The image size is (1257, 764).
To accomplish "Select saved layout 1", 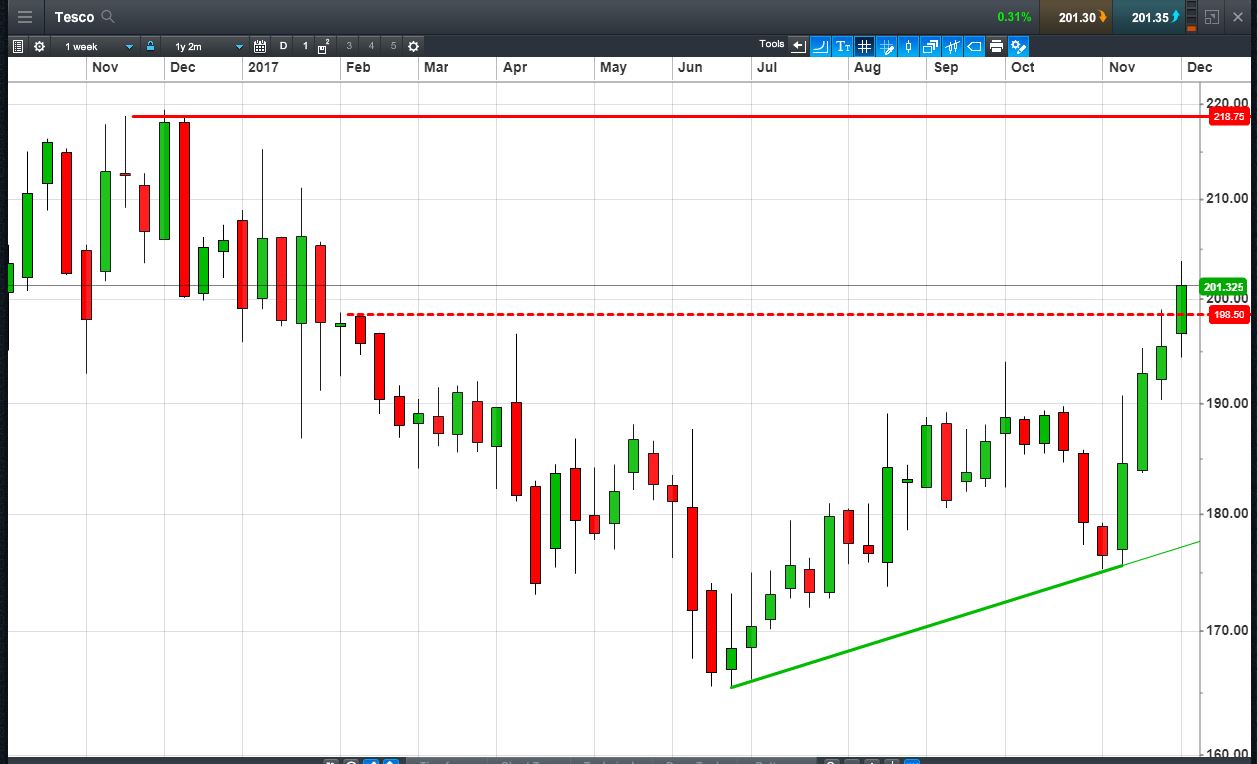I will coord(305,46).
